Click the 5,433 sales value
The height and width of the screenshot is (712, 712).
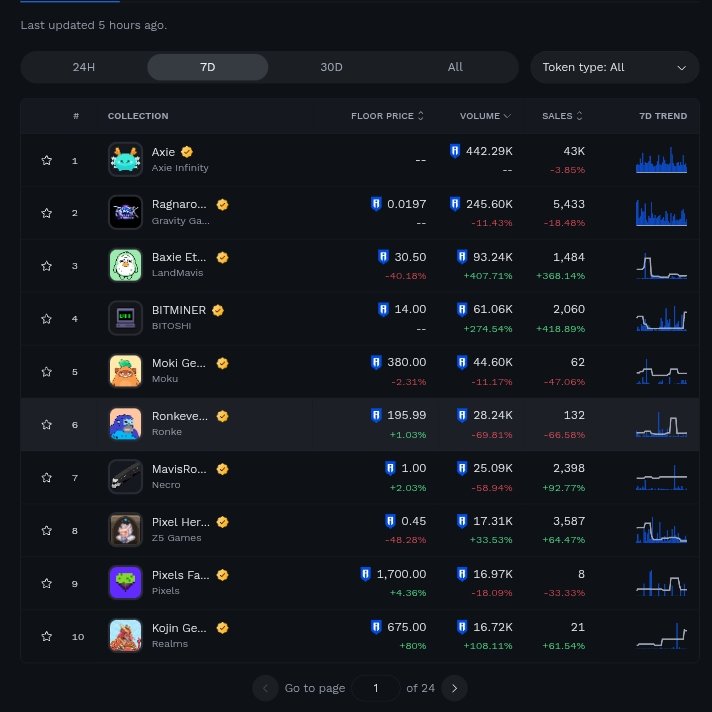[x=569, y=204]
